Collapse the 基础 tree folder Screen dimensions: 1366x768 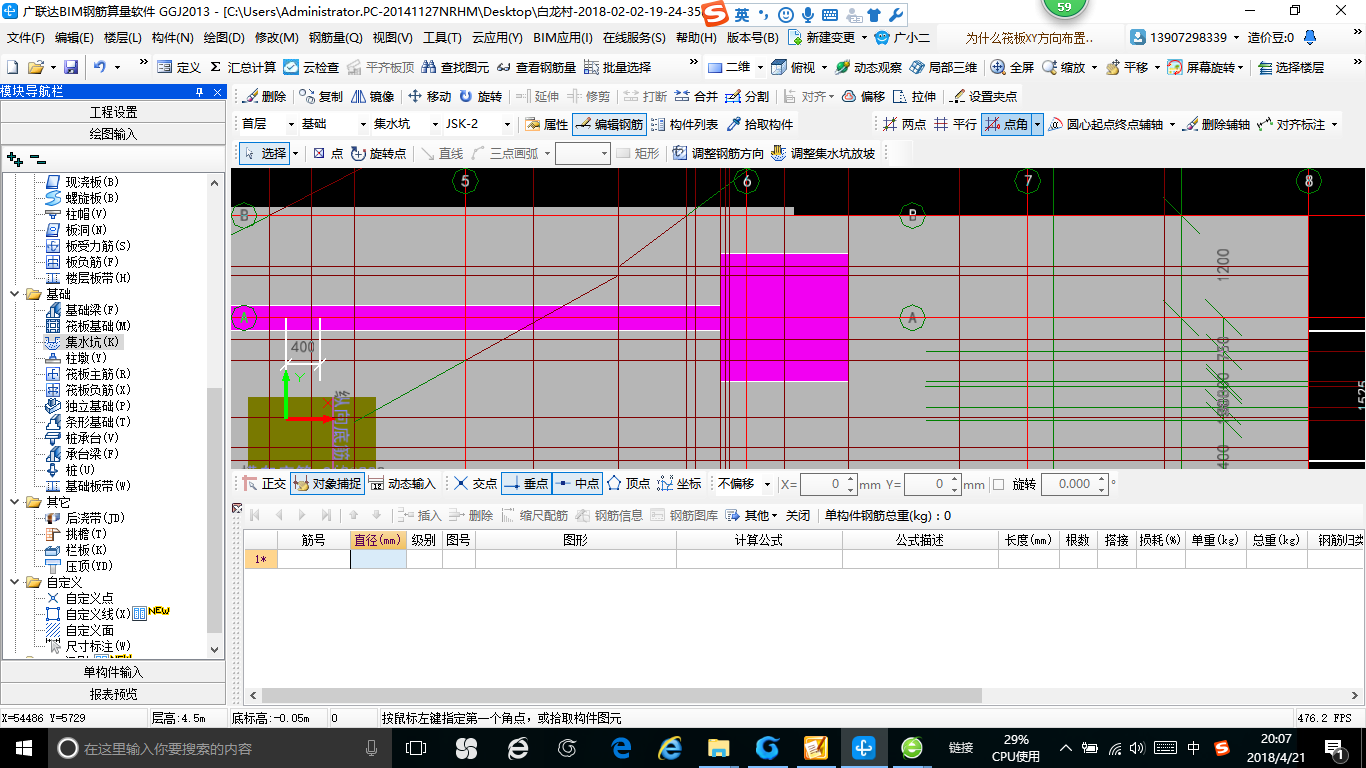14,294
